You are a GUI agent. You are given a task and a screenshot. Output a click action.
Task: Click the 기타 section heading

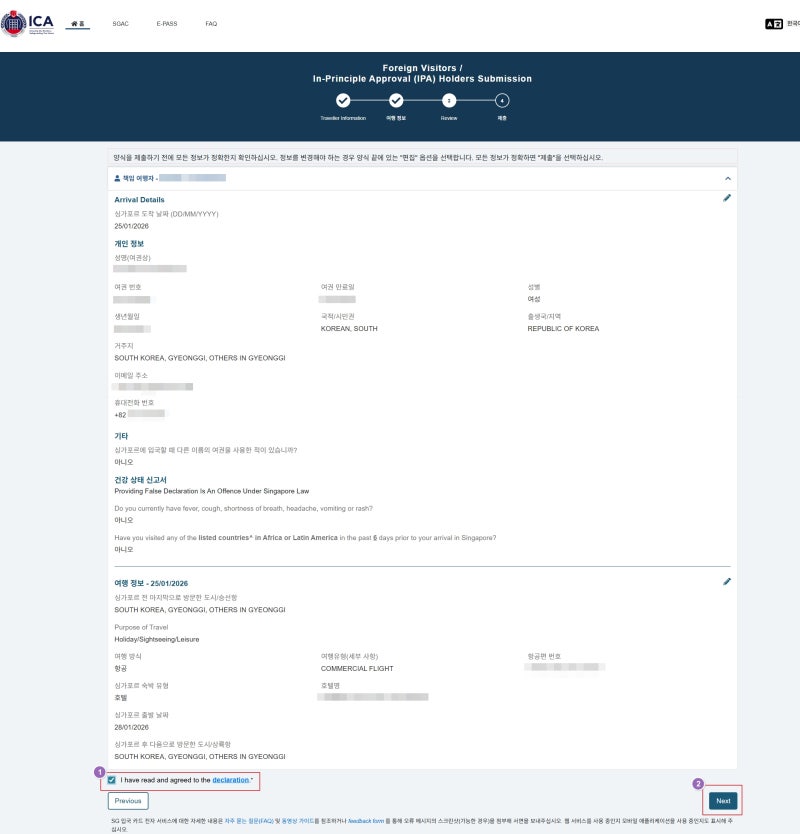click(x=121, y=436)
